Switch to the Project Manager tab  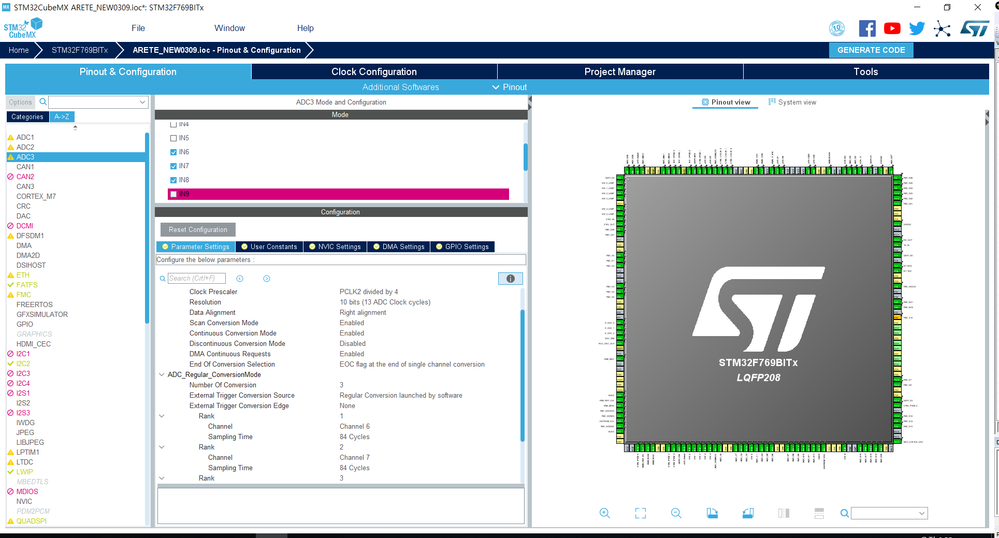click(x=620, y=72)
